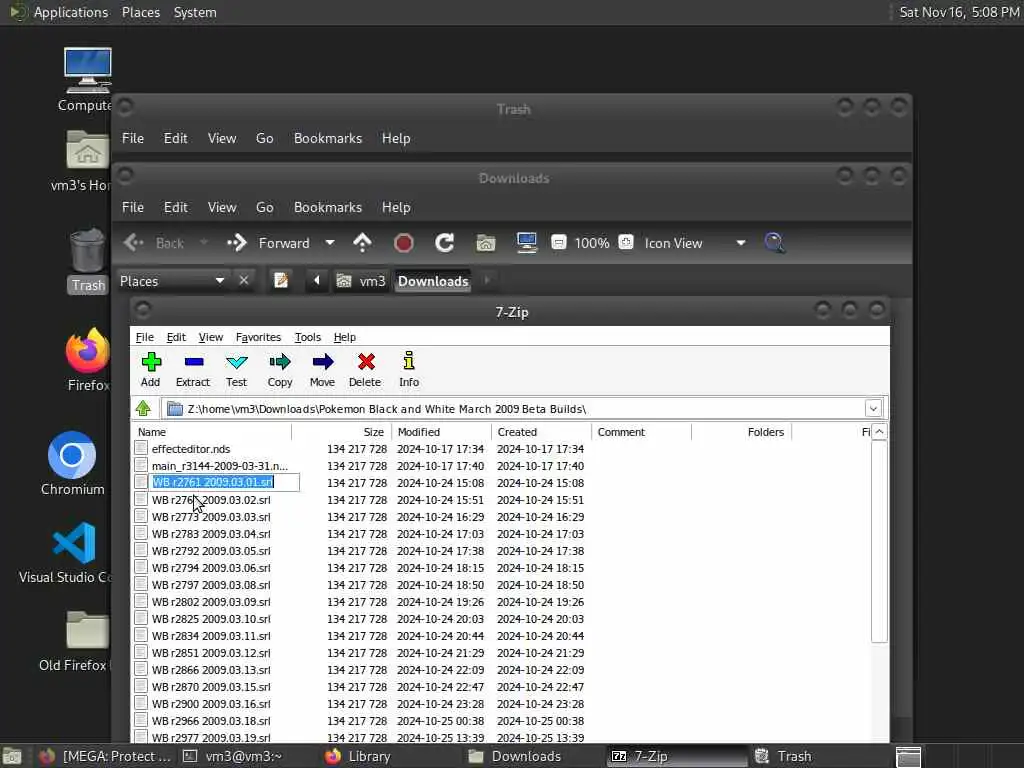This screenshot has width=1024, height=768.
Task: Open Firefox from the desktop
Action: 88,360
